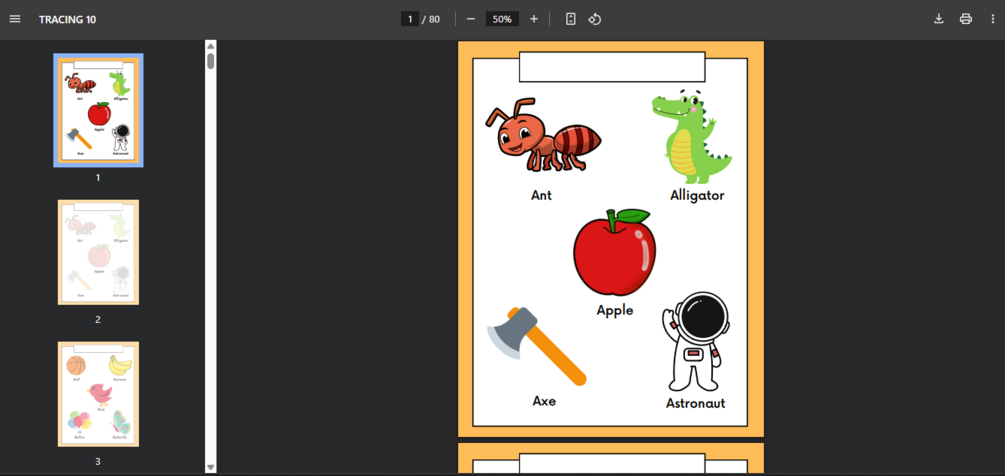The height and width of the screenshot is (476, 1005).
Task: Zoom in with the plus icon
Action: [534, 19]
